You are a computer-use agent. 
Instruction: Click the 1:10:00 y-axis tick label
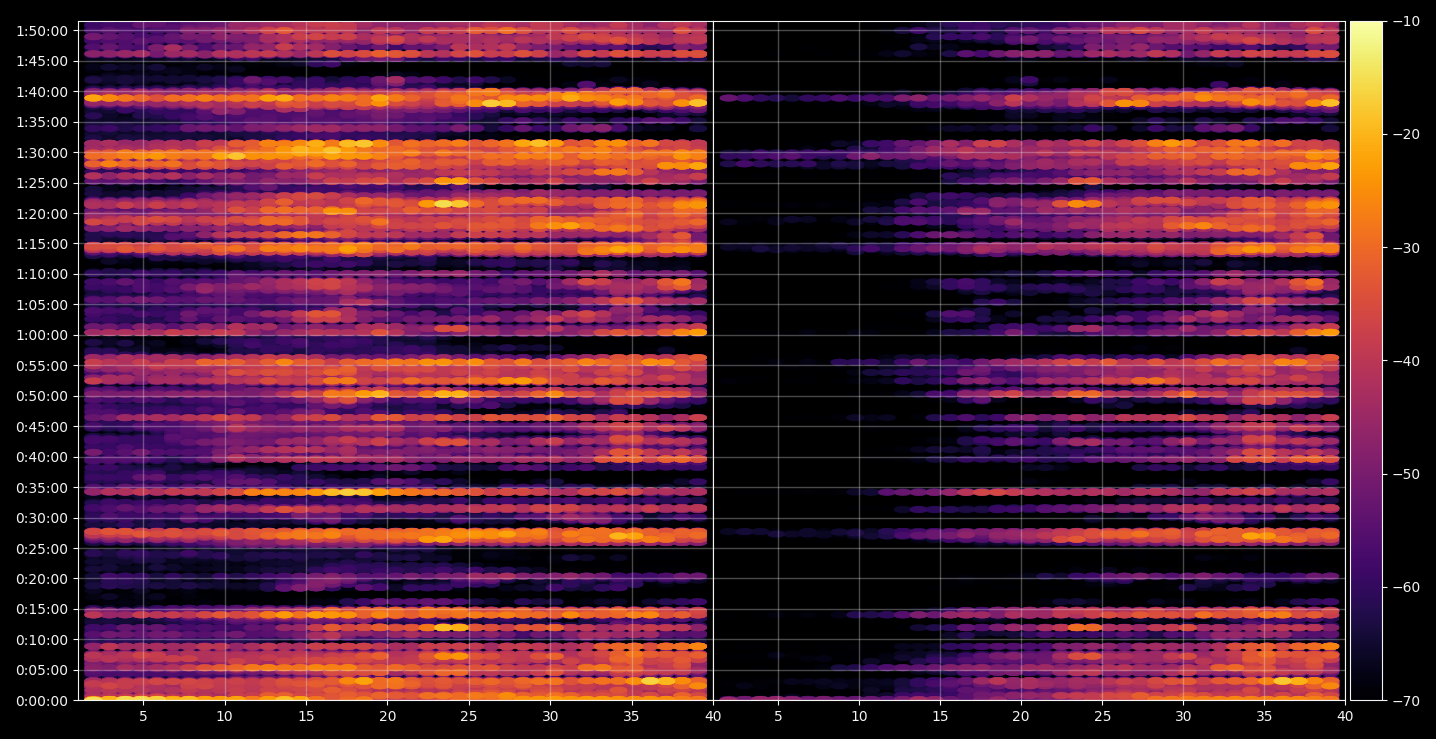pos(42,274)
